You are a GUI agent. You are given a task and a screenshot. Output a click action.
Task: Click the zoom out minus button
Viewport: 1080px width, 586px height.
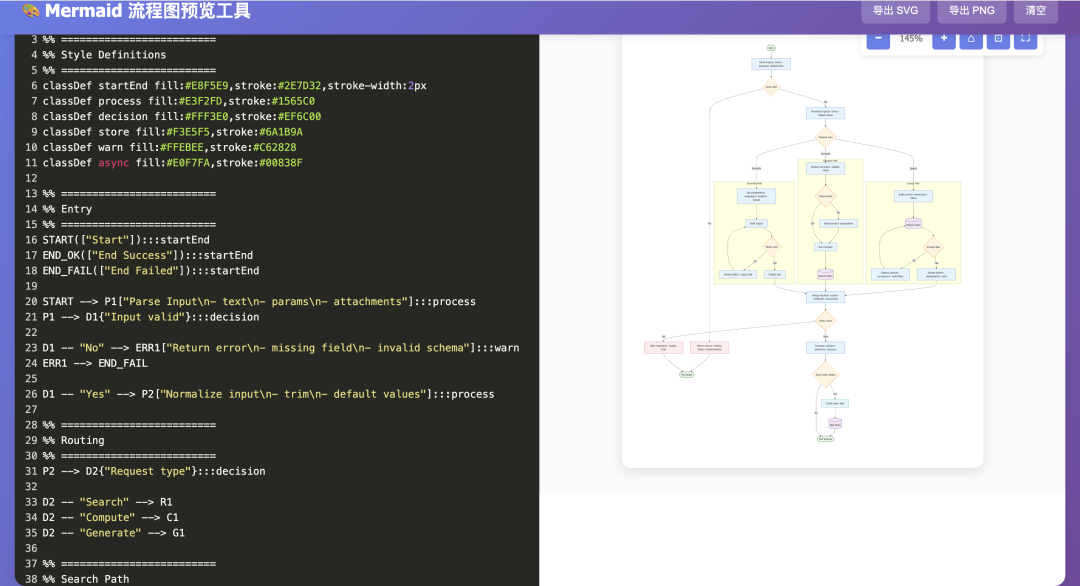click(x=878, y=39)
